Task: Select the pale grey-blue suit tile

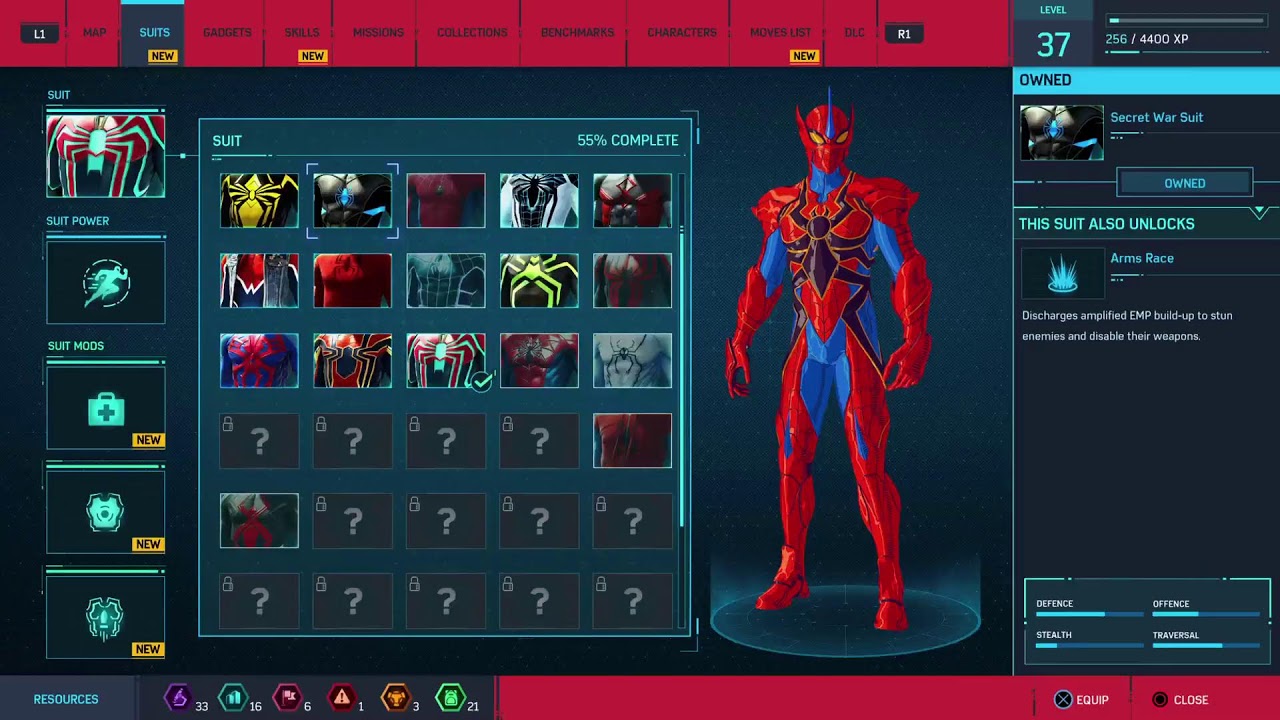Action: tap(632, 360)
